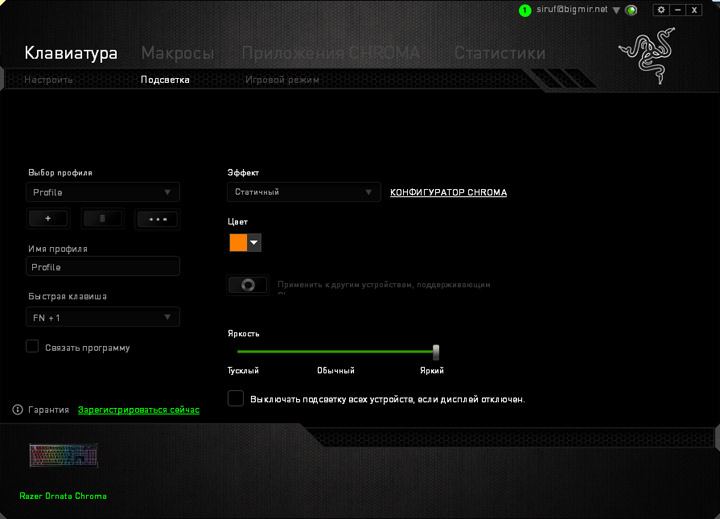Open the Игровой режим subtab
Viewport: 720px width, 519px height.
click(282, 80)
